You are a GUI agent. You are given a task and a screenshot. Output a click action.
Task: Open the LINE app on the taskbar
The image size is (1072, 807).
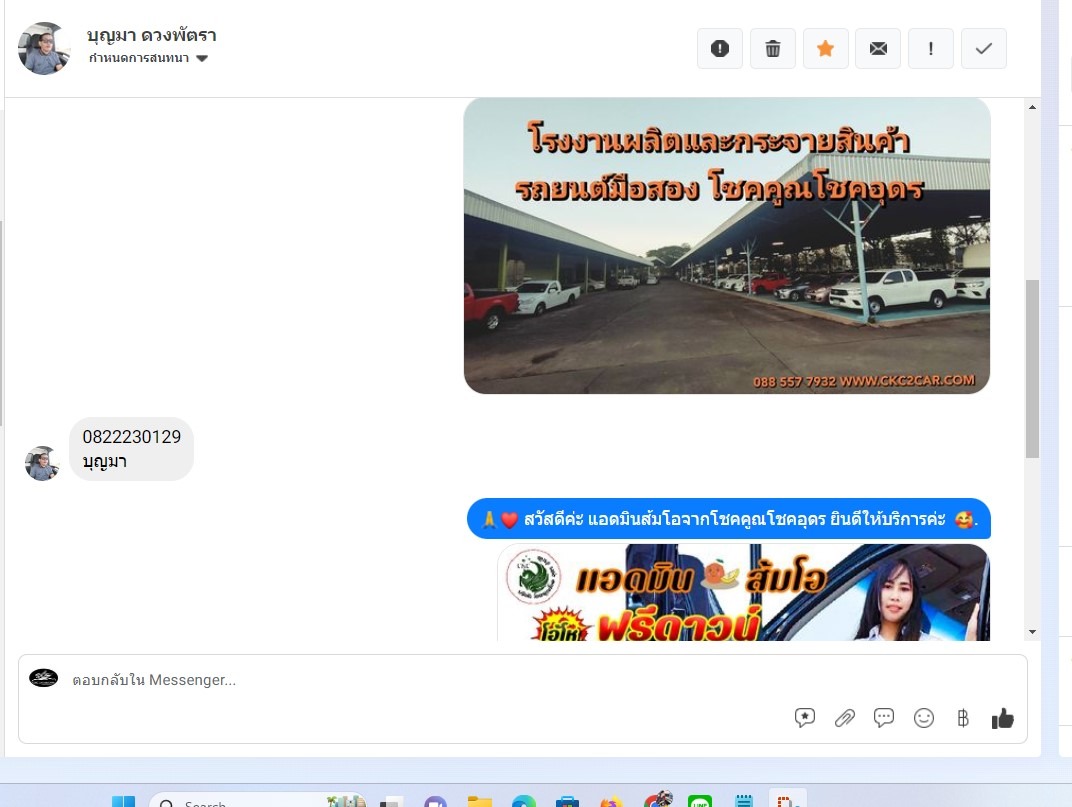pyautogui.click(x=700, y=802)
